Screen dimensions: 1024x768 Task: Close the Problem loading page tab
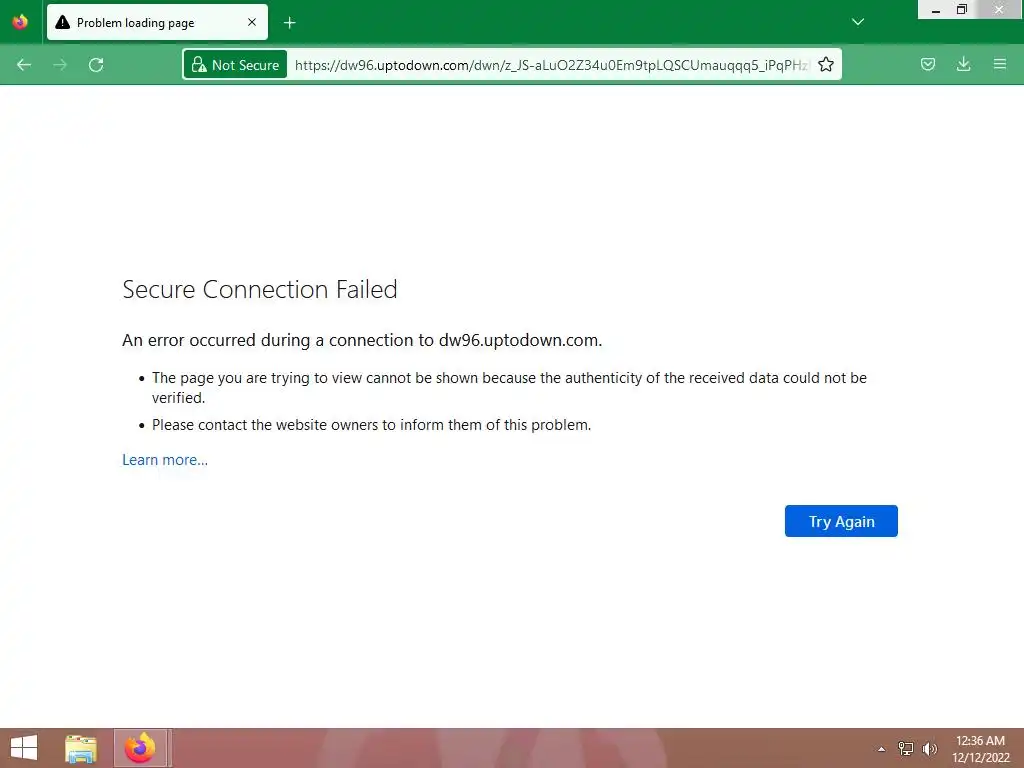(x=252, y=22)
